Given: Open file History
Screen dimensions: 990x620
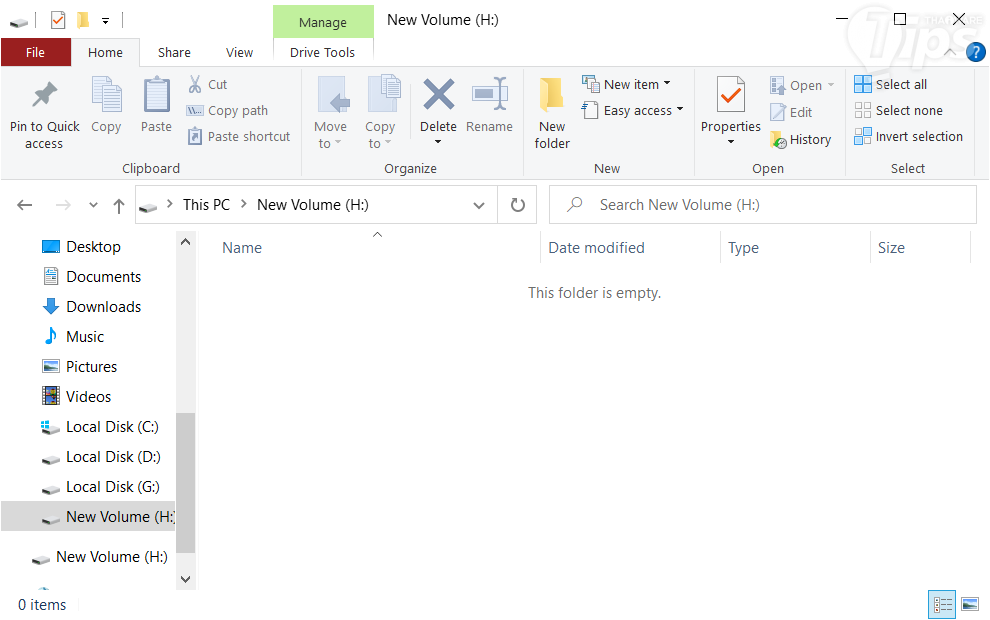Looking at the screenshot, I should (801, 140).
